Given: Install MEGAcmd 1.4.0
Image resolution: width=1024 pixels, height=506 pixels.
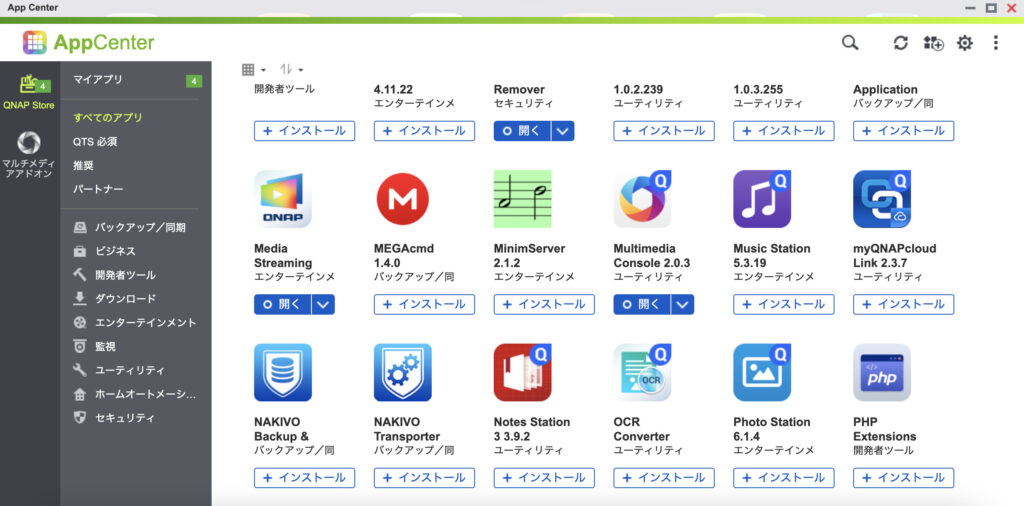Looking at the screenshot, I should (x=424, y=304).
